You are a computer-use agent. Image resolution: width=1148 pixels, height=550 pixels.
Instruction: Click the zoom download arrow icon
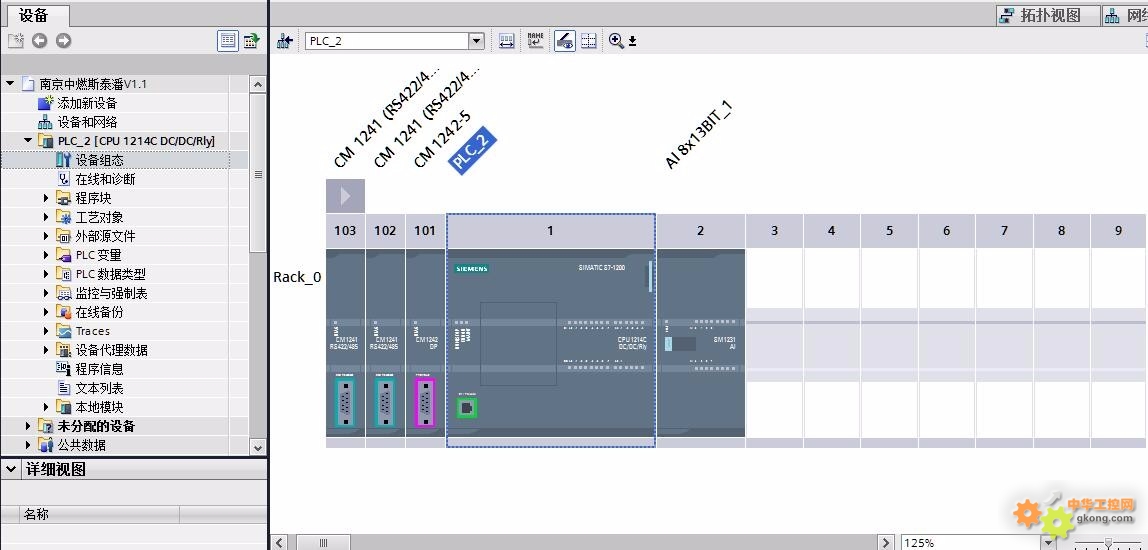coord(633,42)
